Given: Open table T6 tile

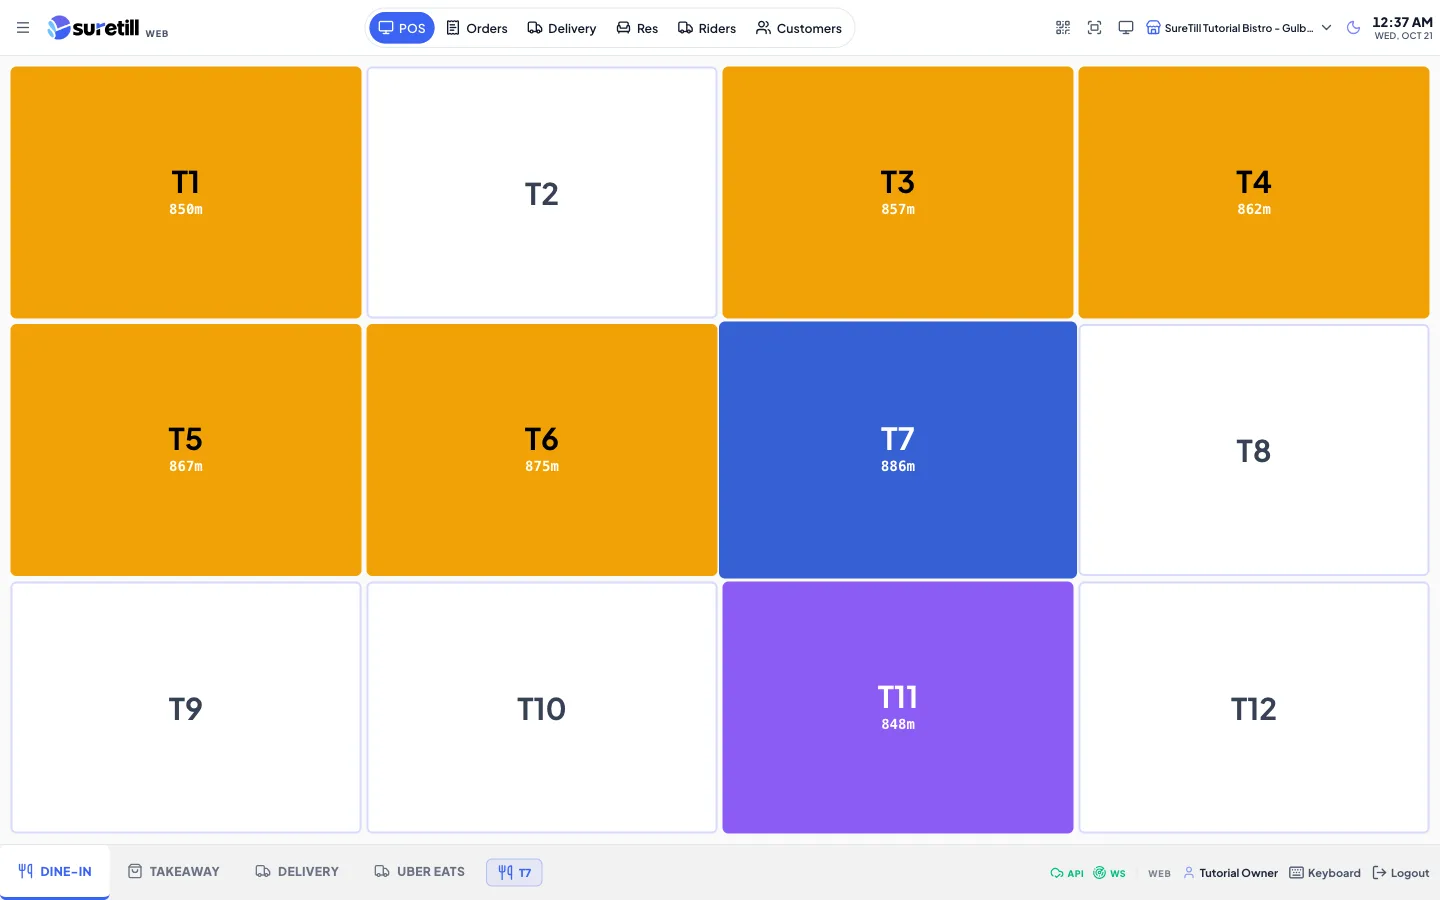Looking at the screenshot, I should [x=542, y=450].
